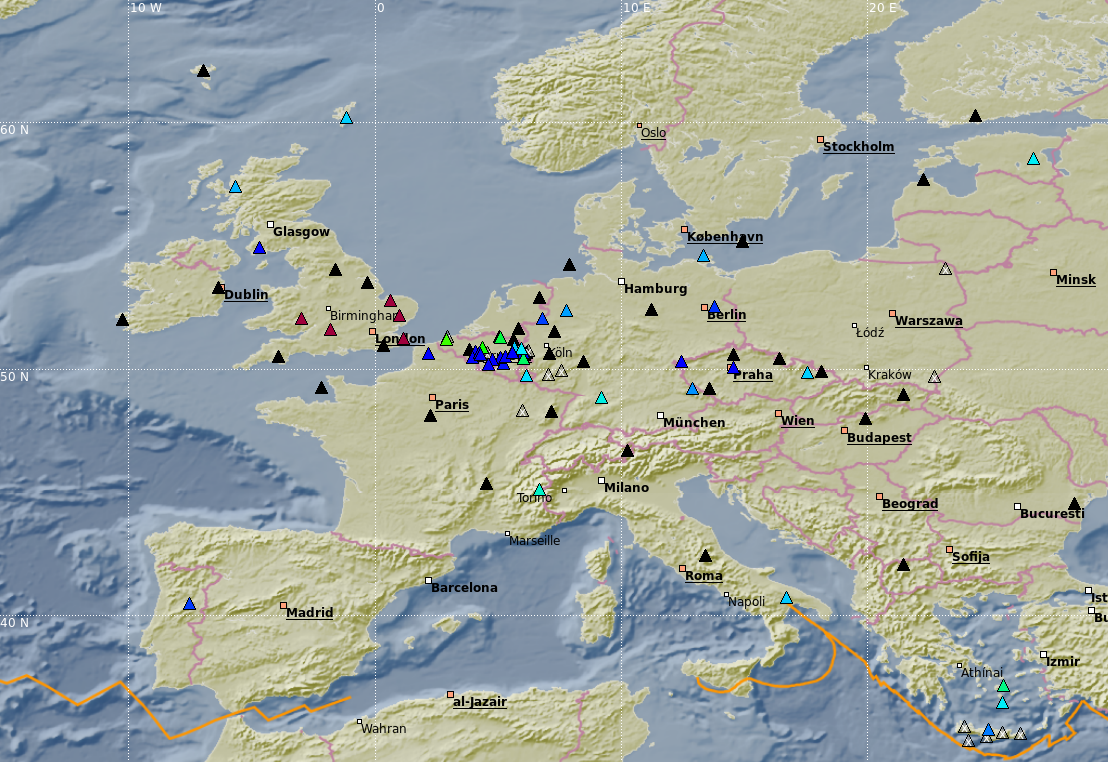The width and height of the screenshot is (1108, 762).
Task: Click the Barcelona city square marker
Action: (x=429, y=581)
